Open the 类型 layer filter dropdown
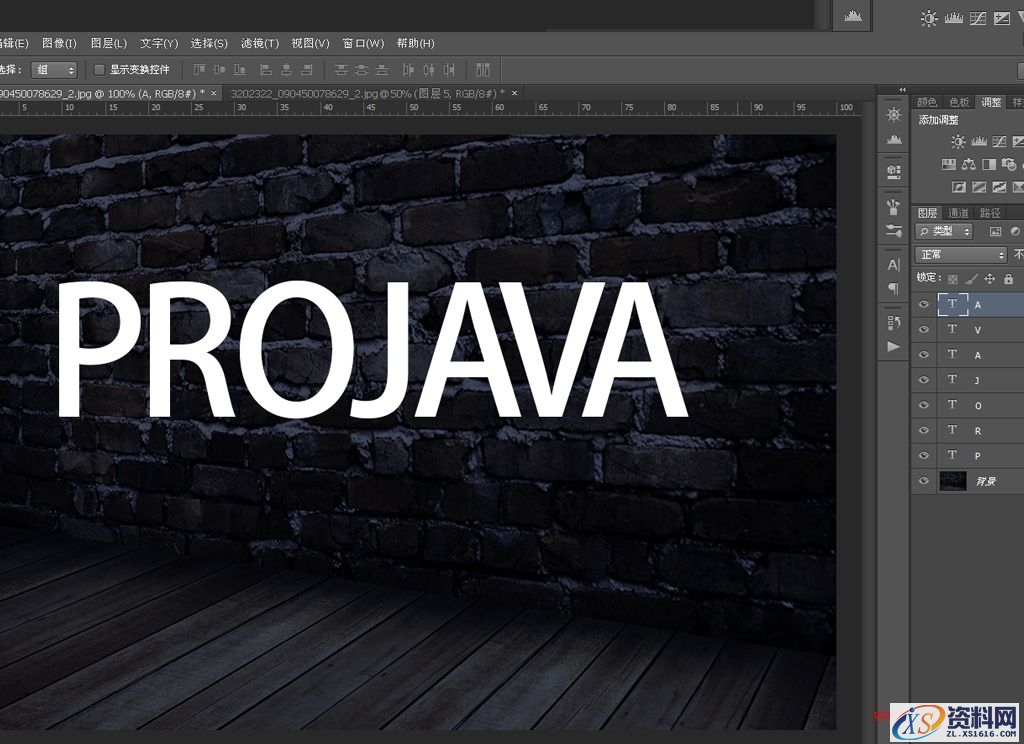Viewport: 1024px width, 744px height. click(x=945, y=231)
